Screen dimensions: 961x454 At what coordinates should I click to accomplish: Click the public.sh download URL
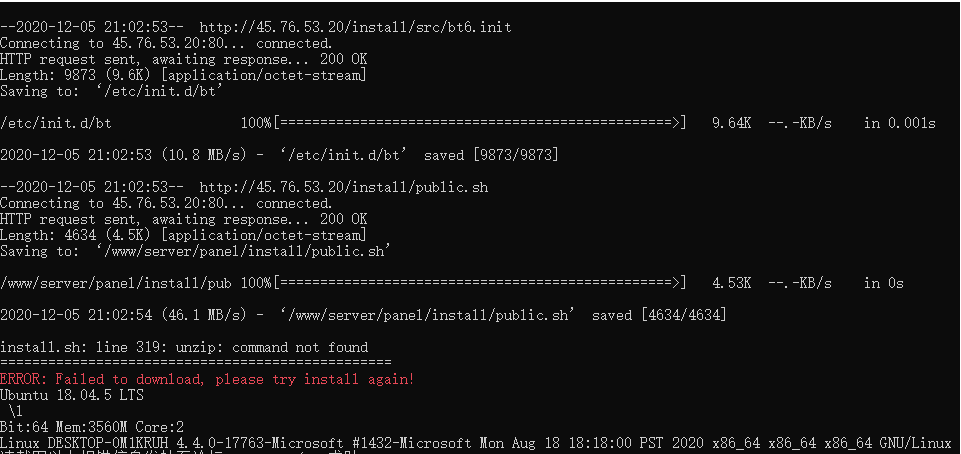pos(344,187)
